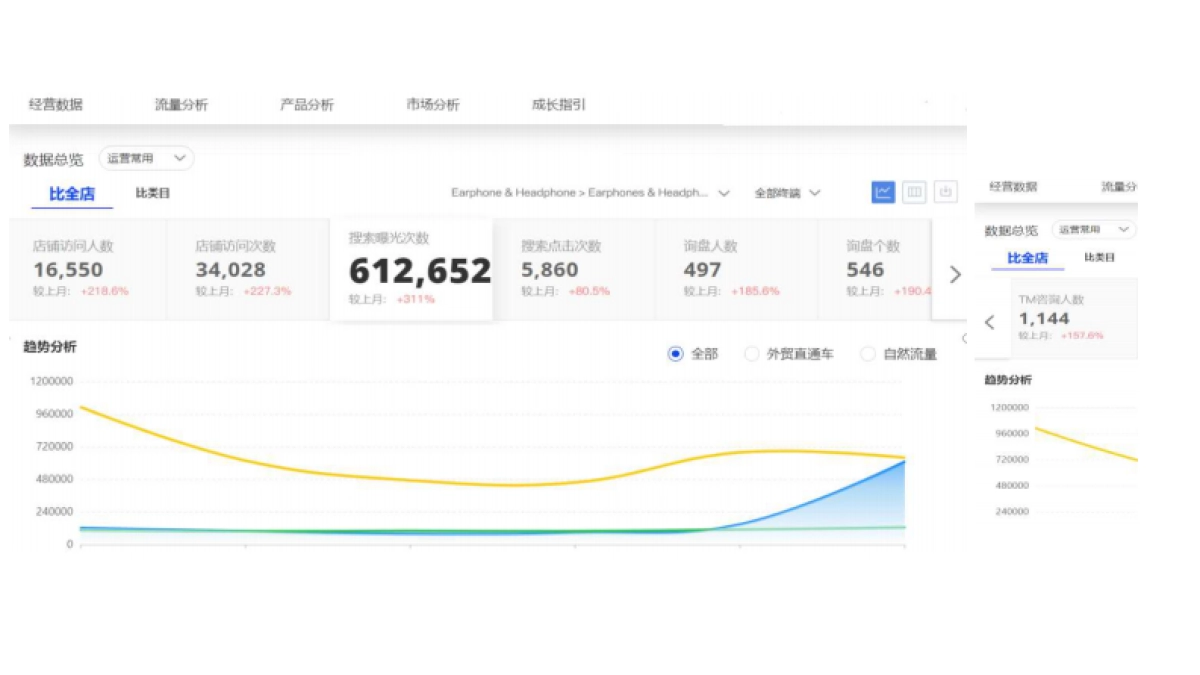The image size is (1200, 675).
Task: Click the download data icon
Action: point(945,192)
